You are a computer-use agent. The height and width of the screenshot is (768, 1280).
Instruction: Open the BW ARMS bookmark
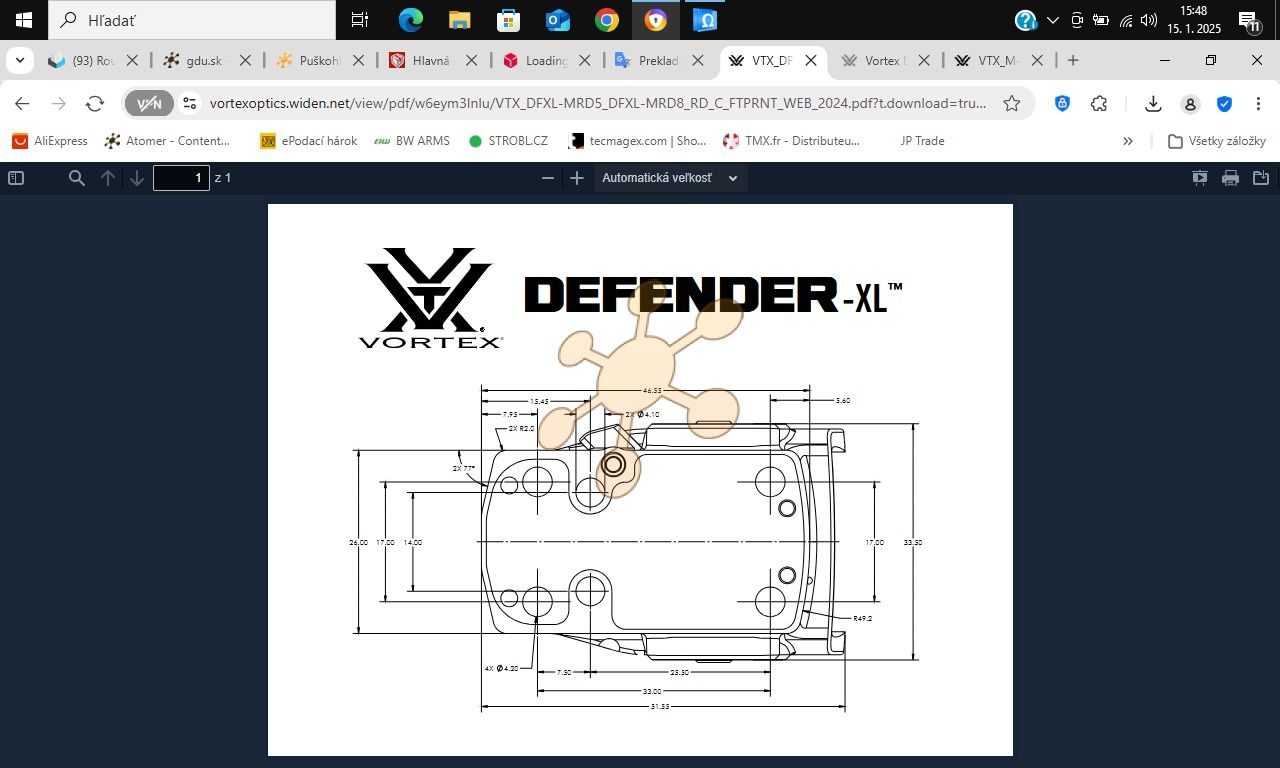pos(412,141)
